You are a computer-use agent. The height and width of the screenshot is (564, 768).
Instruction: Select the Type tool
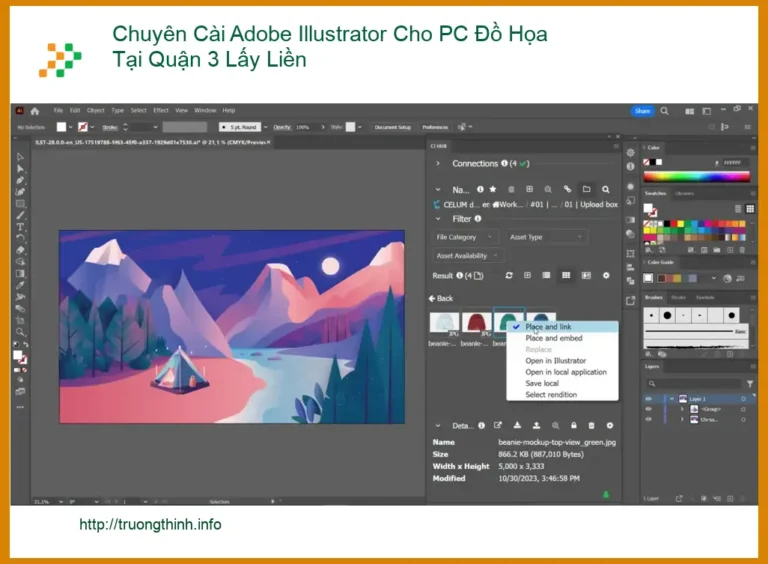click(20, 227)
